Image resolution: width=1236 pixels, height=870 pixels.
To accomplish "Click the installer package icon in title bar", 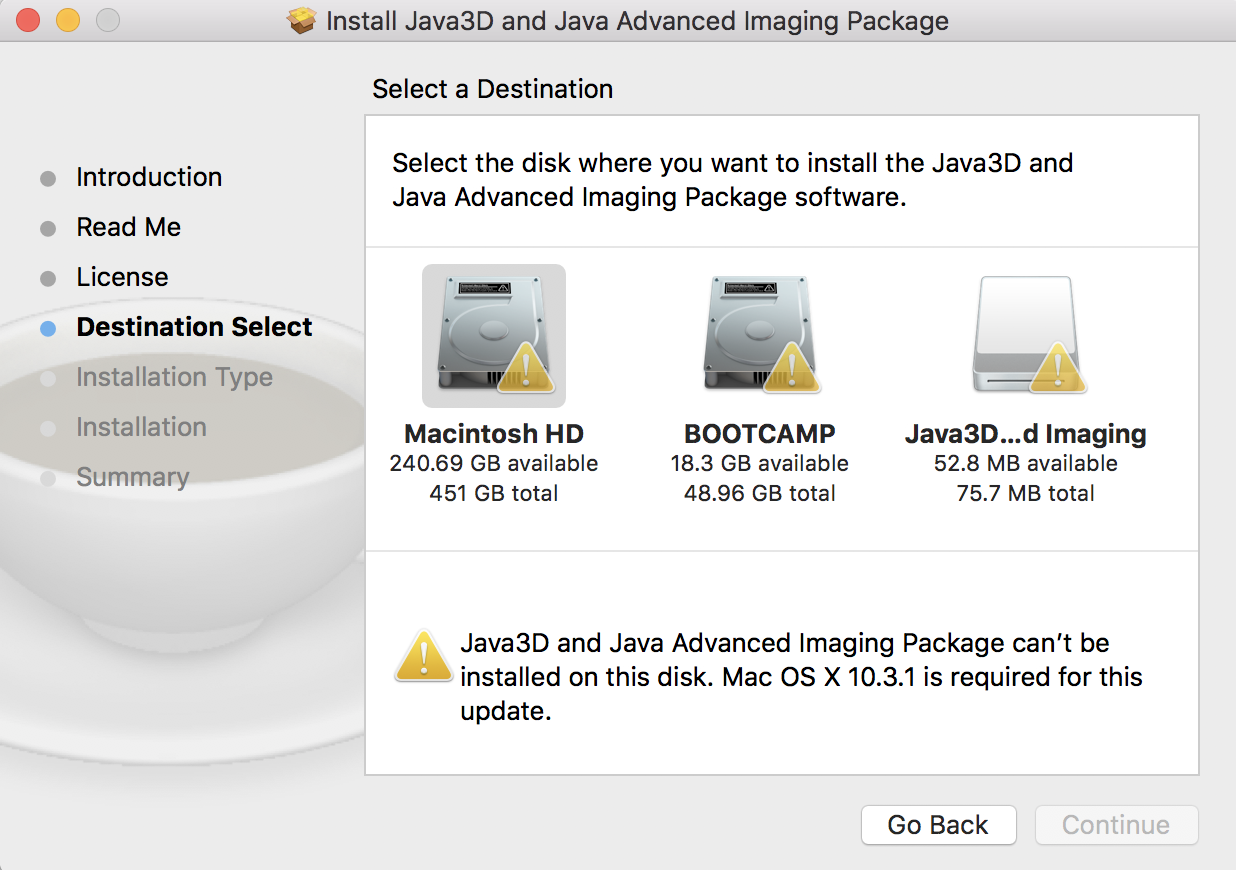I will click(301, 20).
